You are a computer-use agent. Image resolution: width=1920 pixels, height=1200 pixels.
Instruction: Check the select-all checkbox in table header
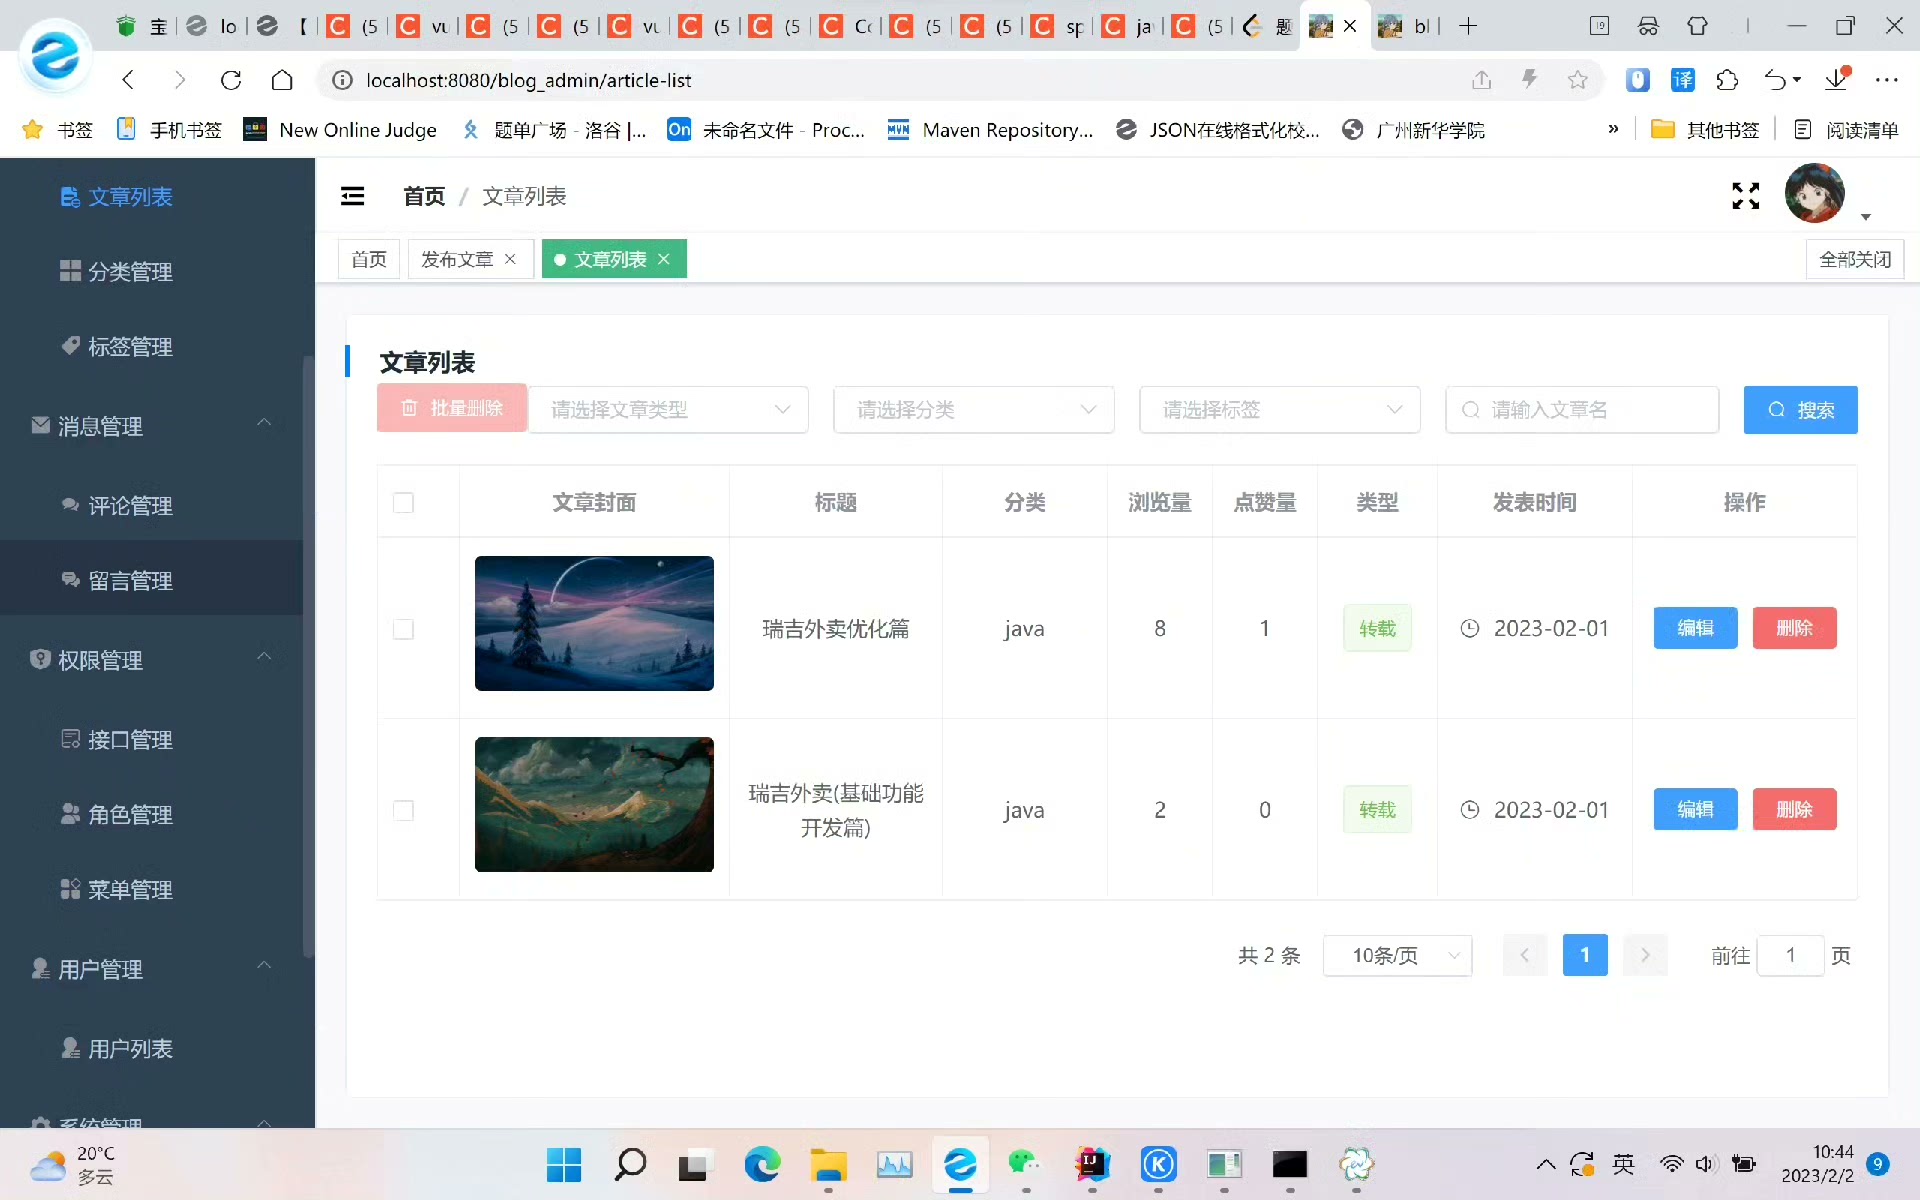click(x=403, y=503)
